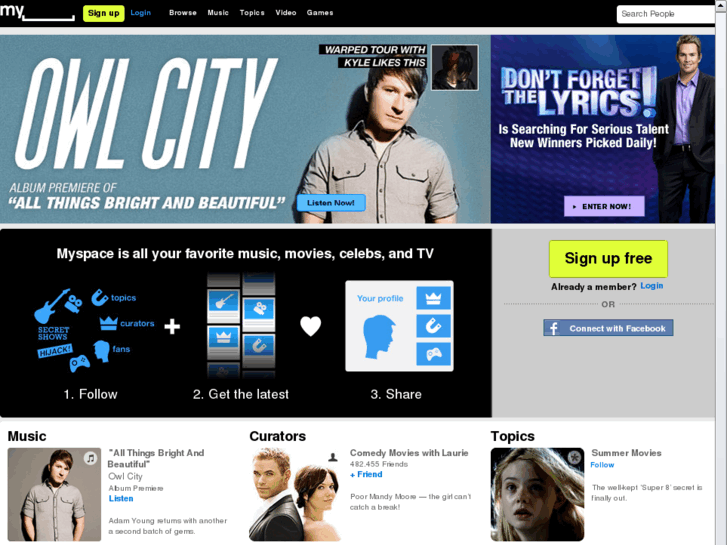Click the asterisk badge on Summer Movies thumbnail

(574, 458)
